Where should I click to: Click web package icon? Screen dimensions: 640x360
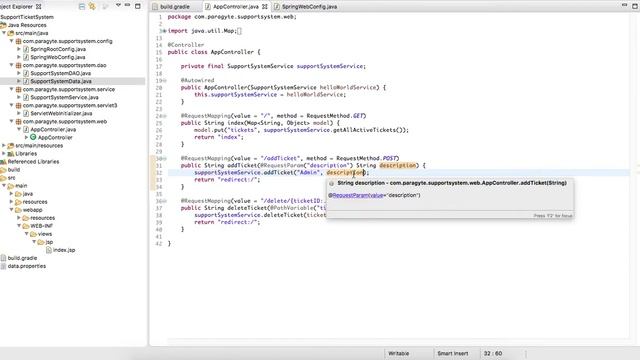click(18, 122)
